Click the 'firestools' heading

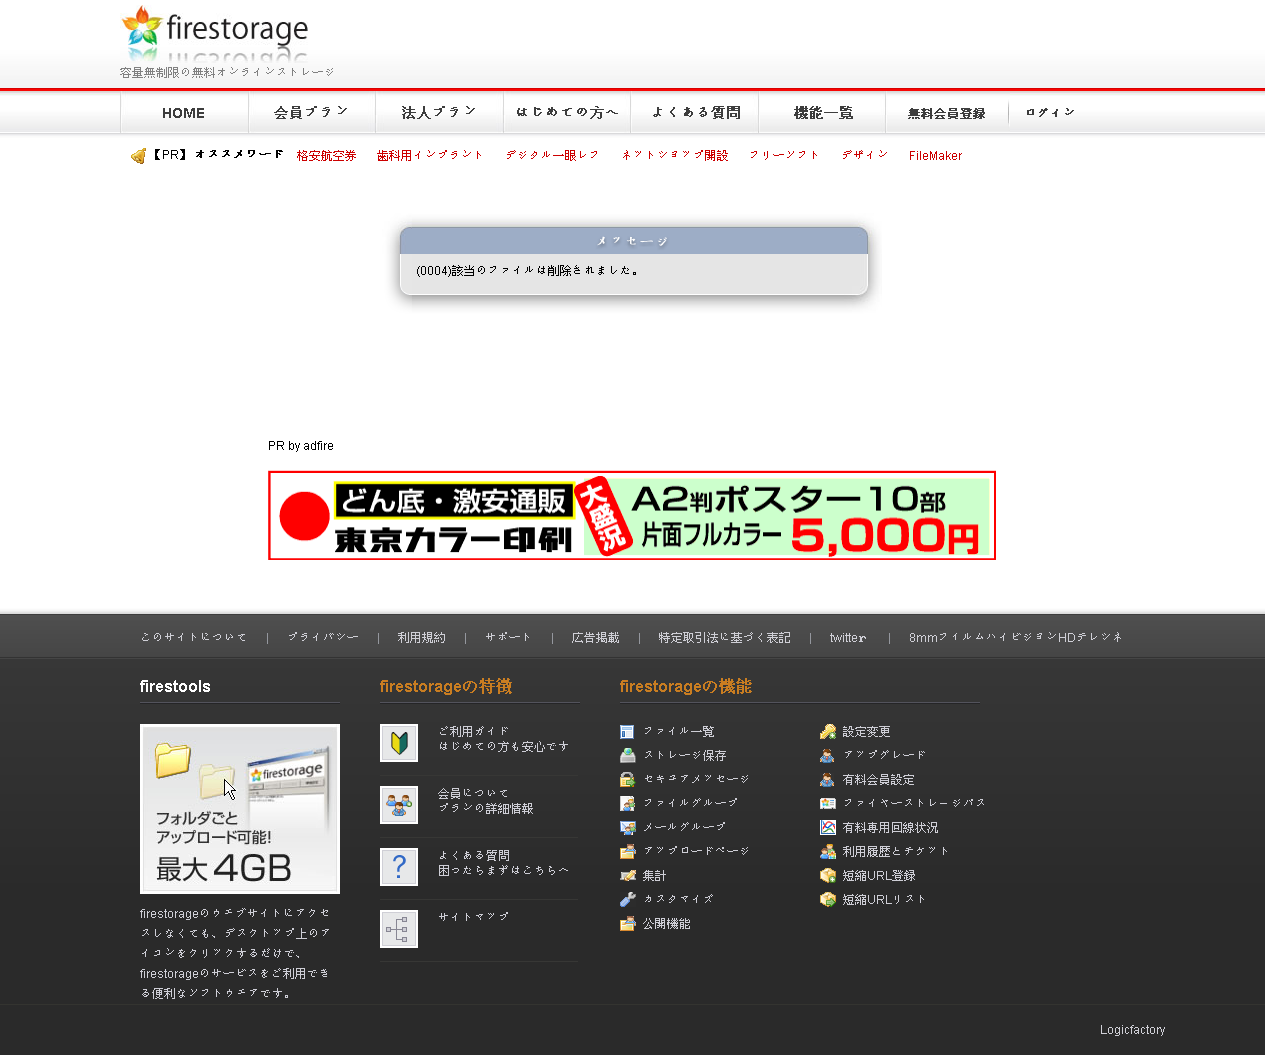175,686
